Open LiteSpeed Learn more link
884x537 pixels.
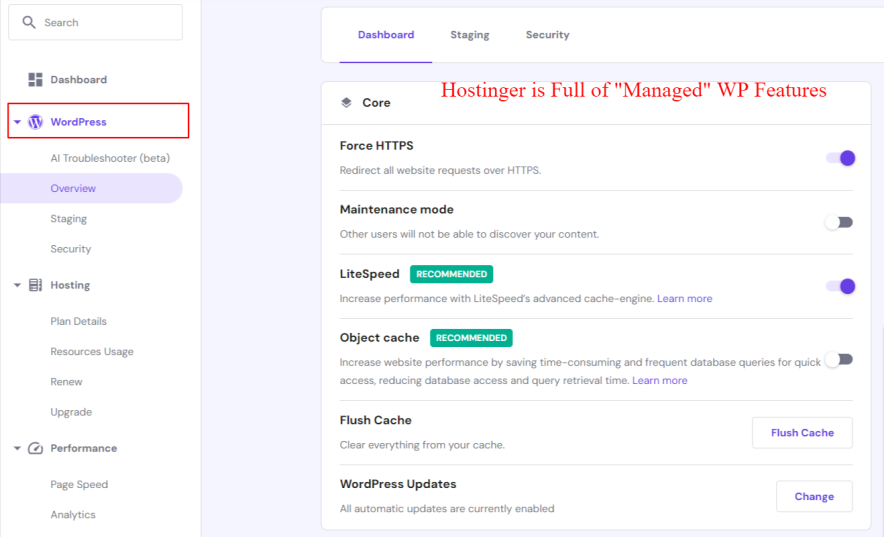684,299
